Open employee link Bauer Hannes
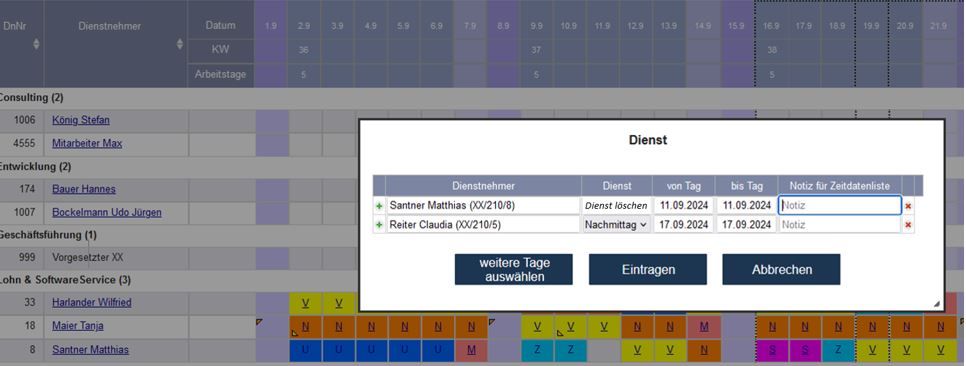Viewport: 966px width, 366px height. coord(84,189)
